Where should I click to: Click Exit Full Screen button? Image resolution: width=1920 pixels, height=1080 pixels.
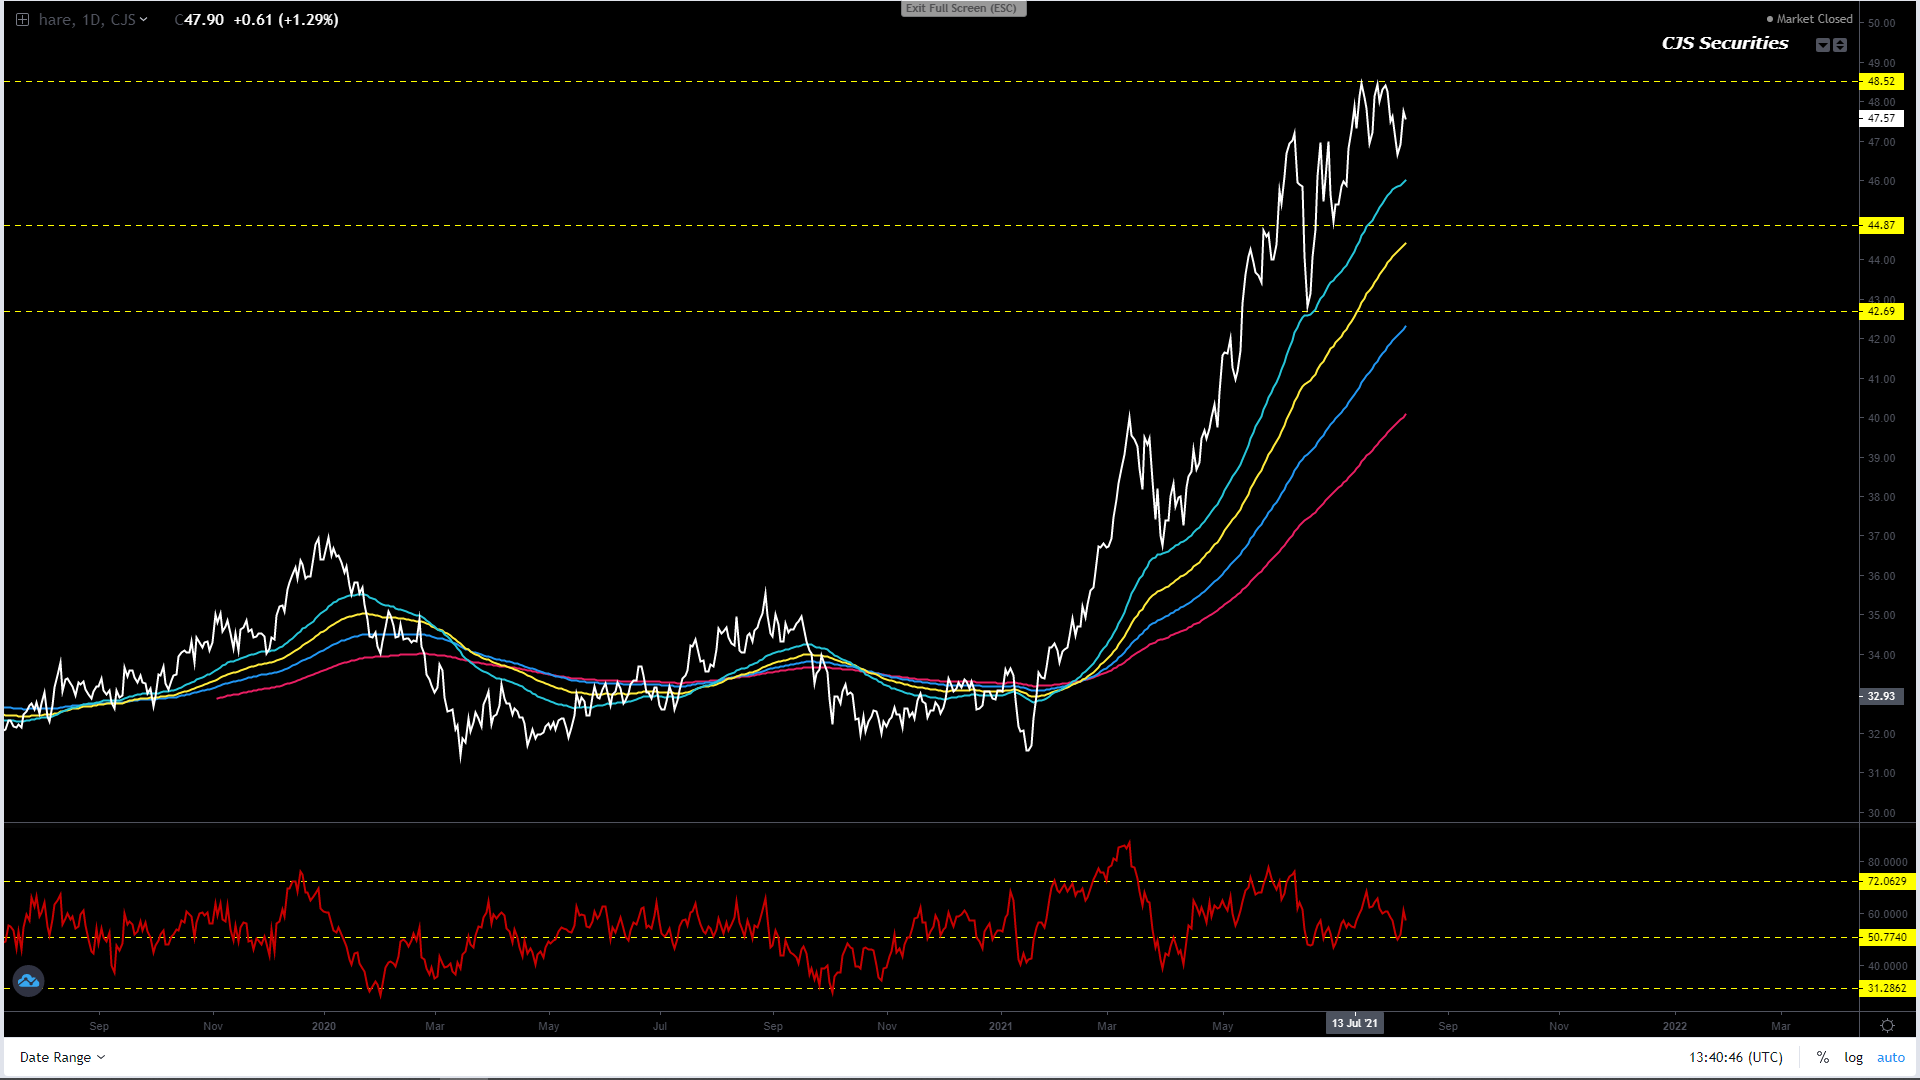coord(962,8)
